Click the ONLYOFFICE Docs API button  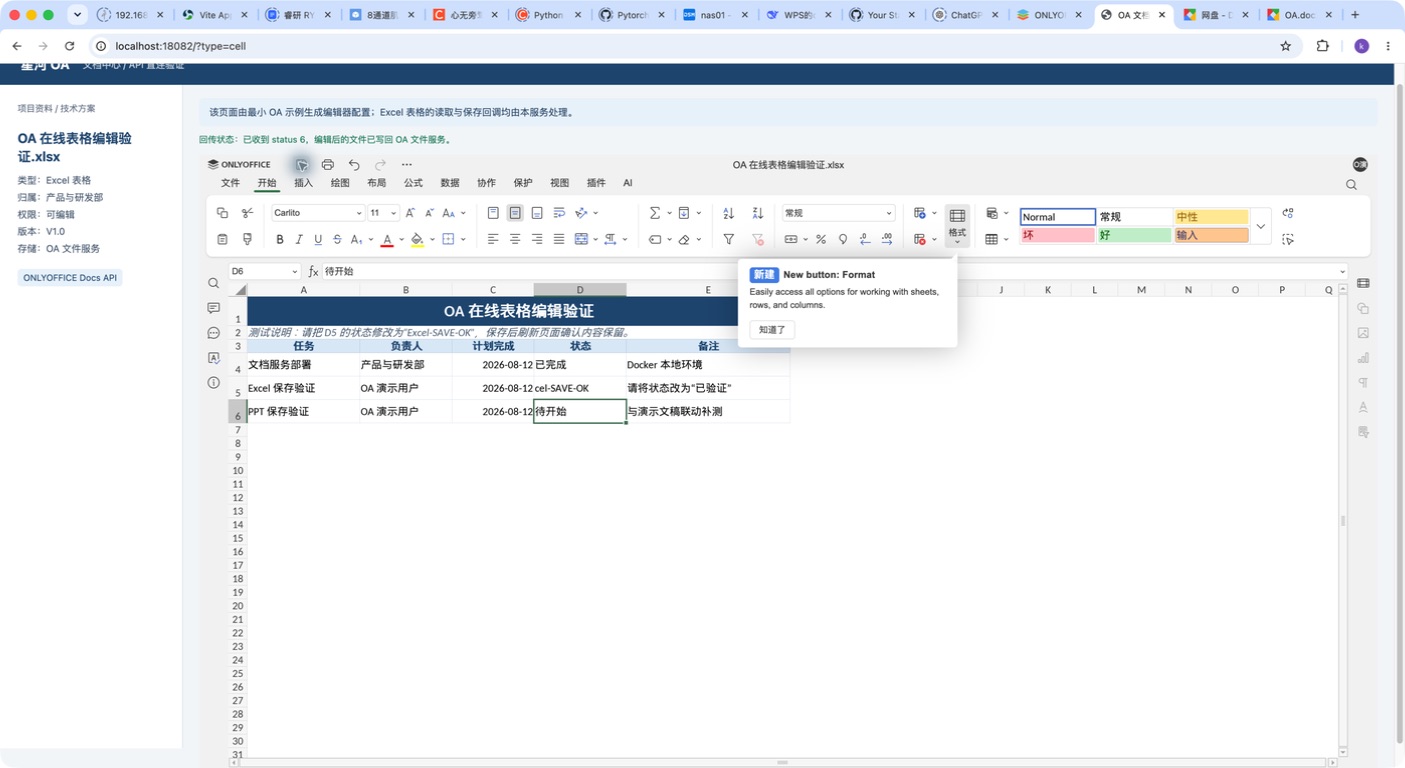[x=70, y=278]
